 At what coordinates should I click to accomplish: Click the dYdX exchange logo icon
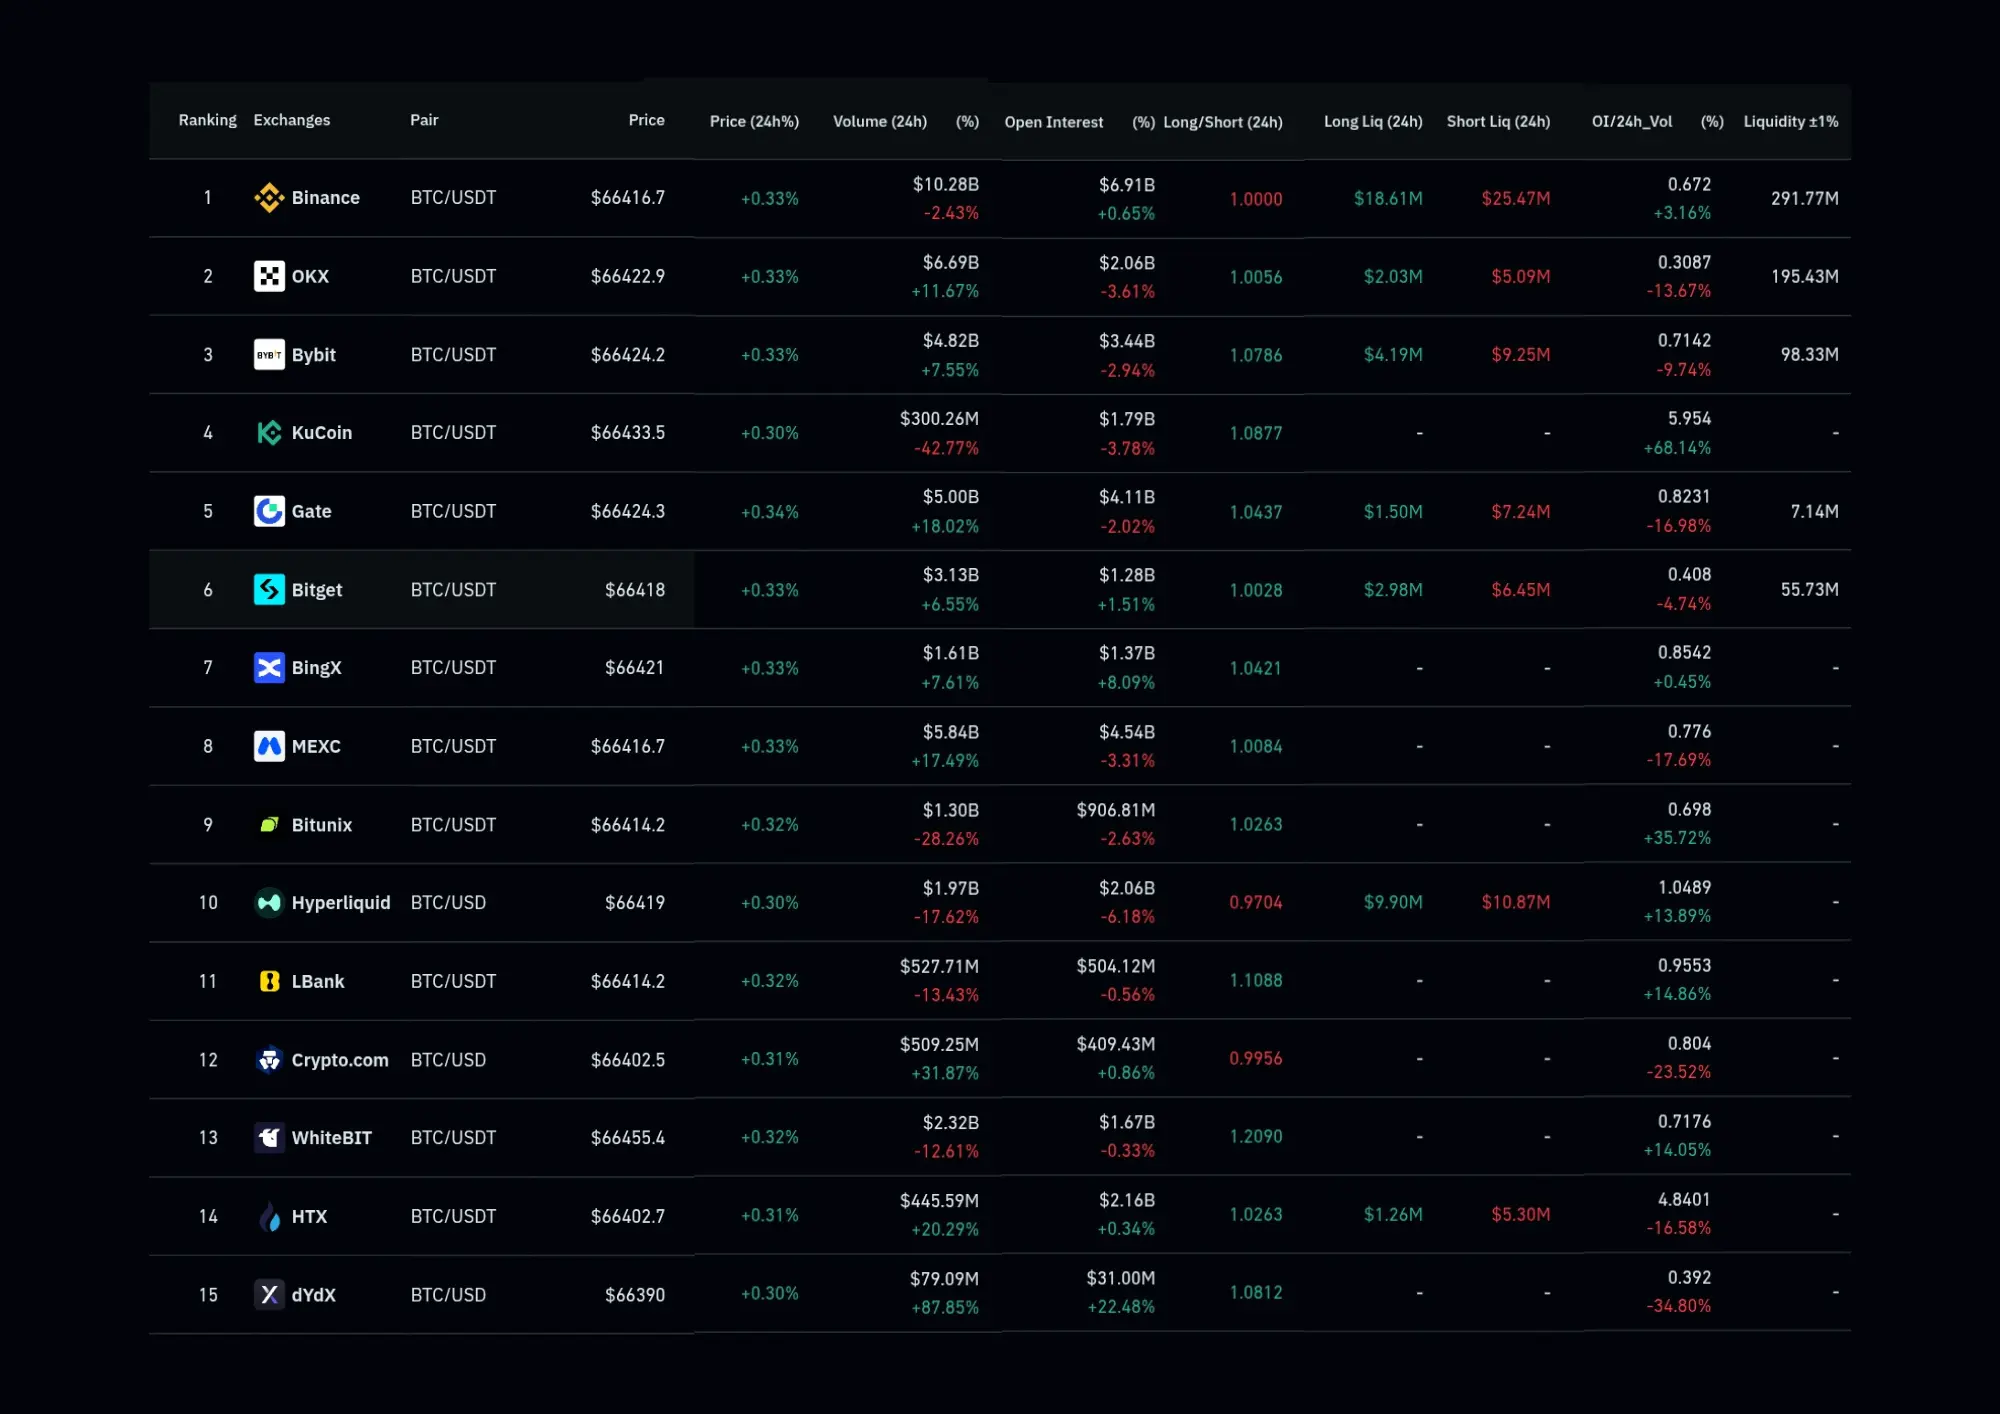click(x=269, y=1294)
